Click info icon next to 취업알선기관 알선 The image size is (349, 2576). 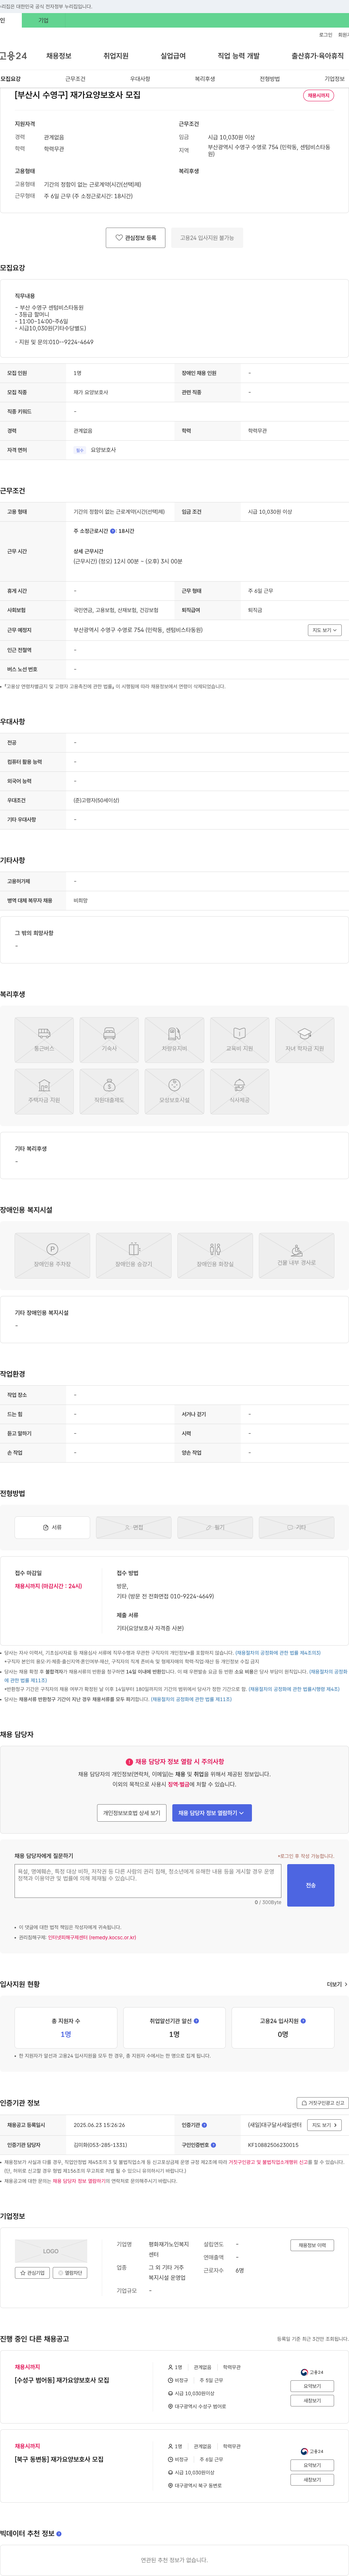(196, 2021)
